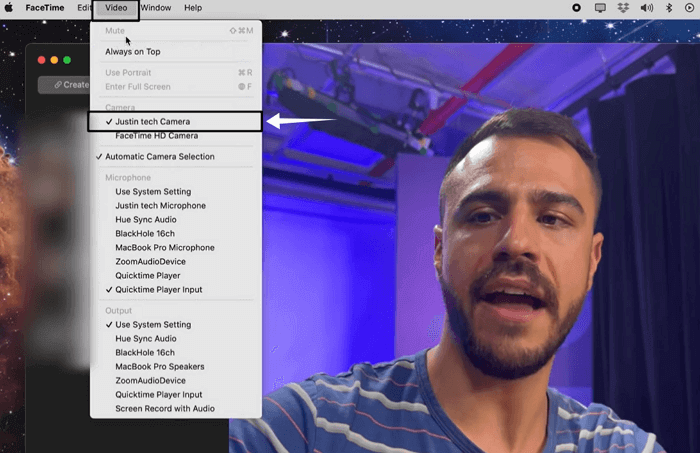Image resolution: width=700 pixels, height=453 pixels.
Task: Choose MacBook Pro Microphone
Action: pos(176,247)
